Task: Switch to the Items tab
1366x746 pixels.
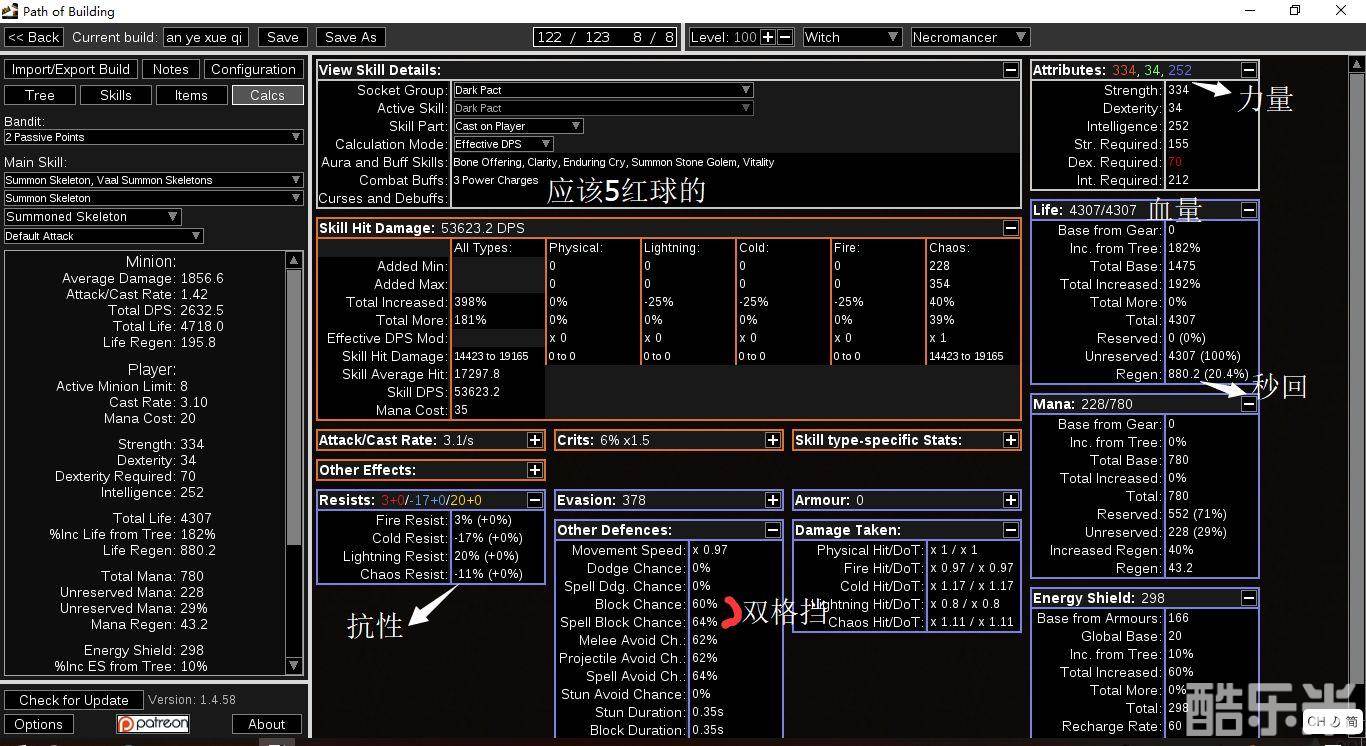Action: (x=191, y=95)
